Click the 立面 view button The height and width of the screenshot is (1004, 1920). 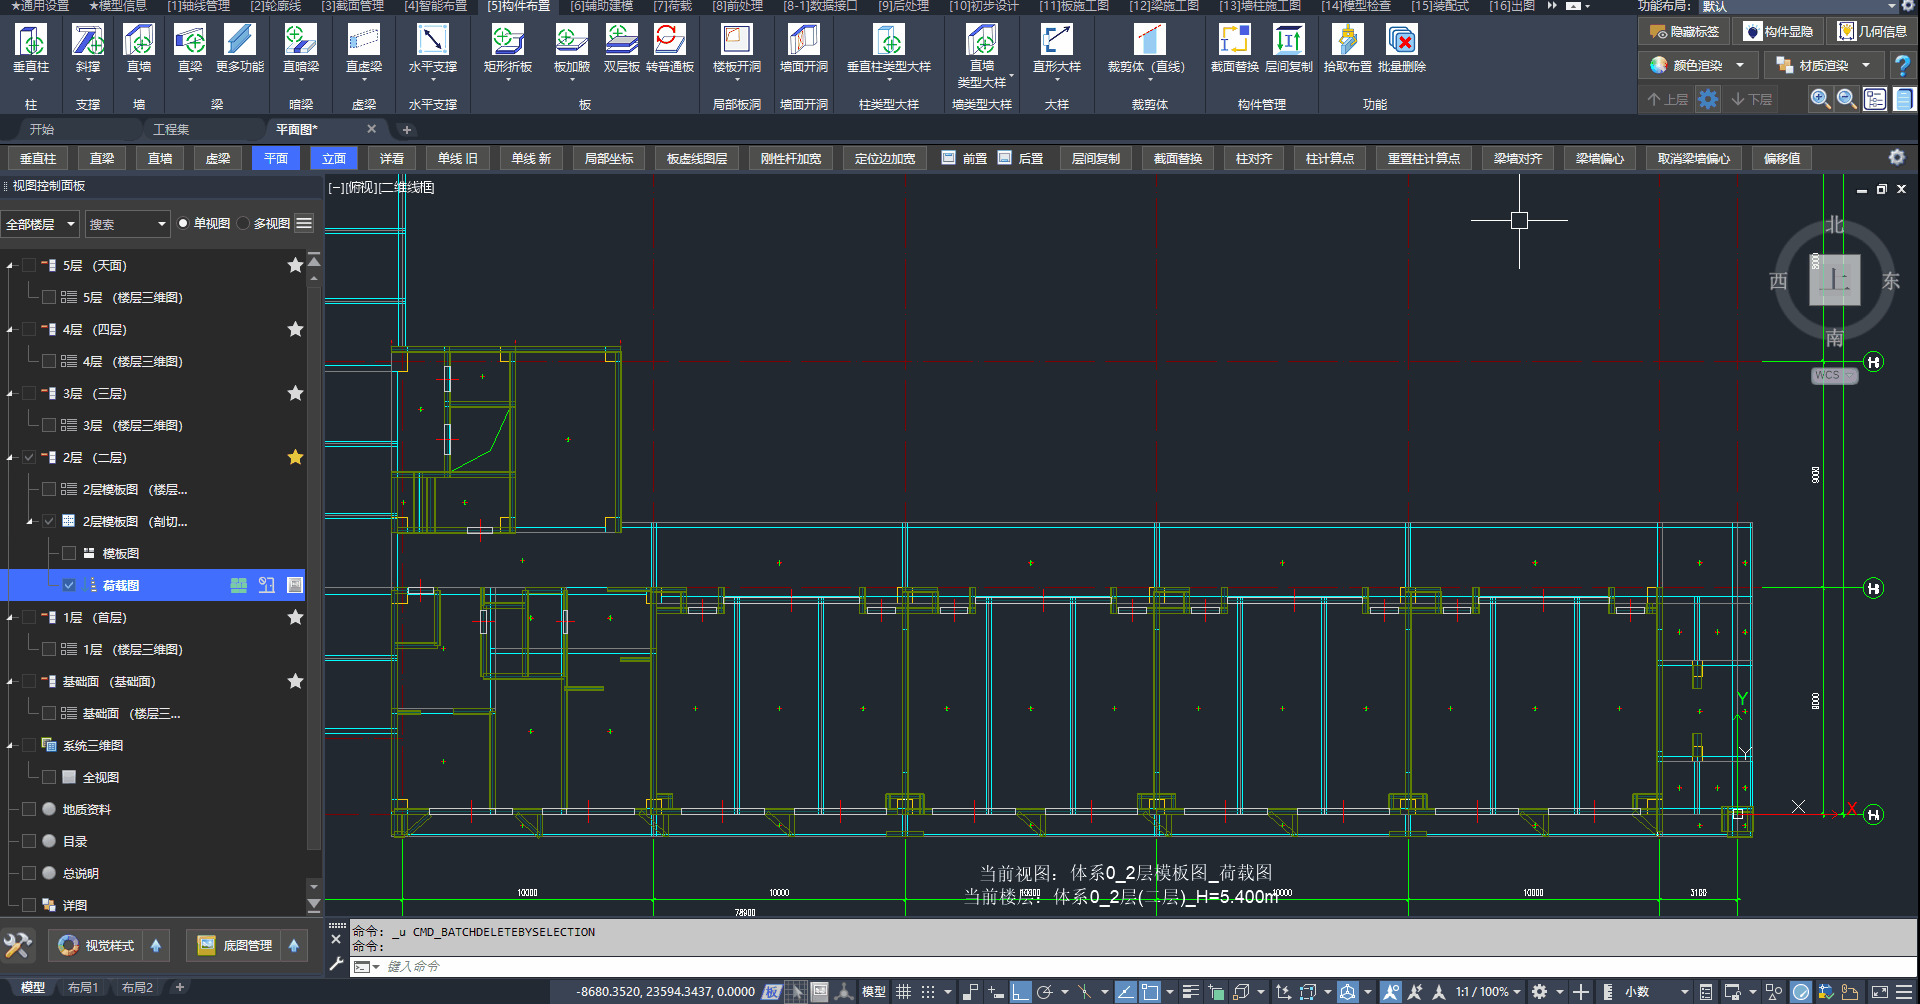(x=334, y=158)
